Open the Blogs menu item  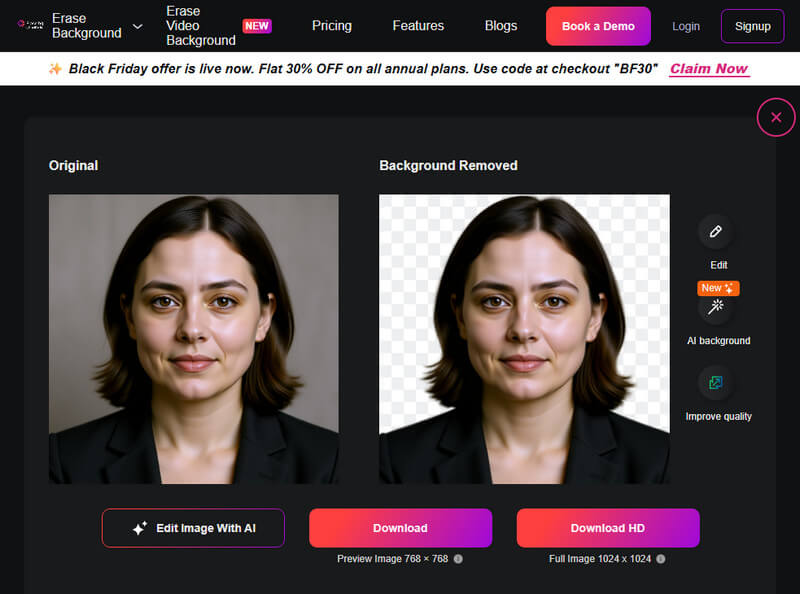(x=500, y=26)
